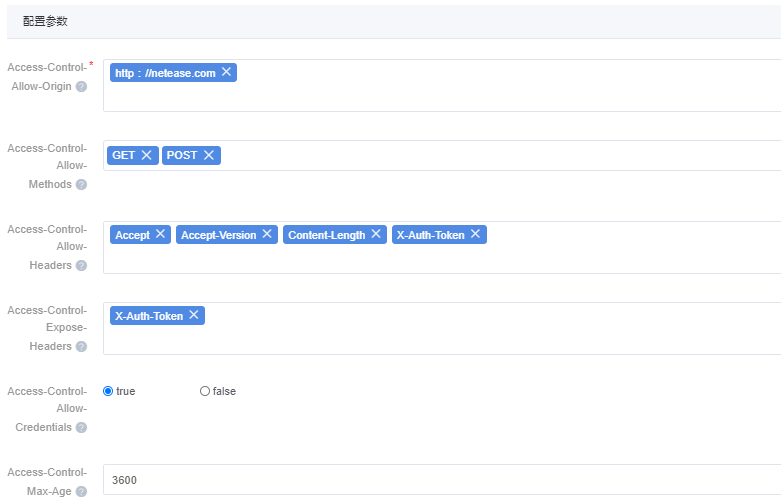This screenshot has width=781, height=504.
Task: Show help for Access-Control-Allow-Credentials
Action: click(x=81, y=428)
